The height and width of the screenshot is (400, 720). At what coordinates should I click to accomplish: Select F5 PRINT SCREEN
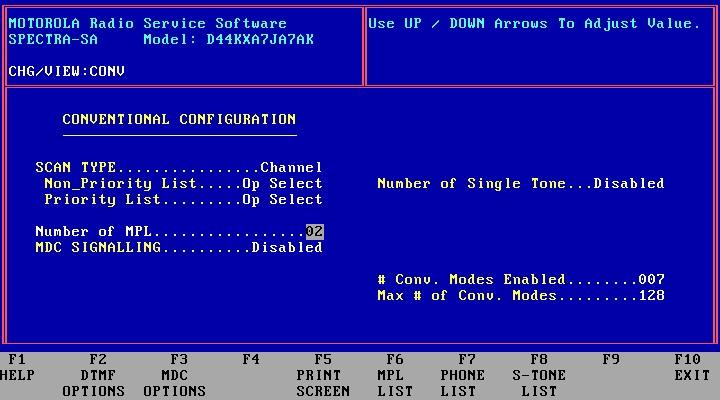pyautogui.click(x=323, y=375)
